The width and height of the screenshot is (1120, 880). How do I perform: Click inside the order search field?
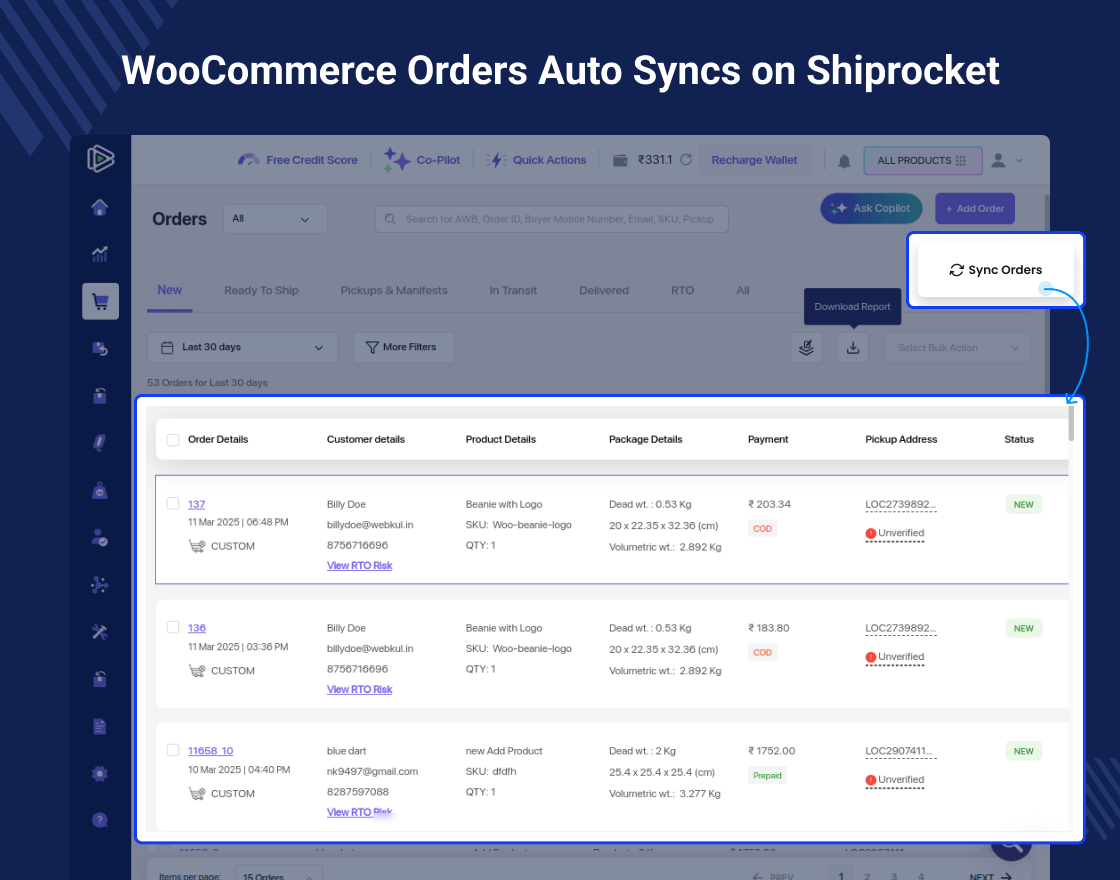pos(550,218)
